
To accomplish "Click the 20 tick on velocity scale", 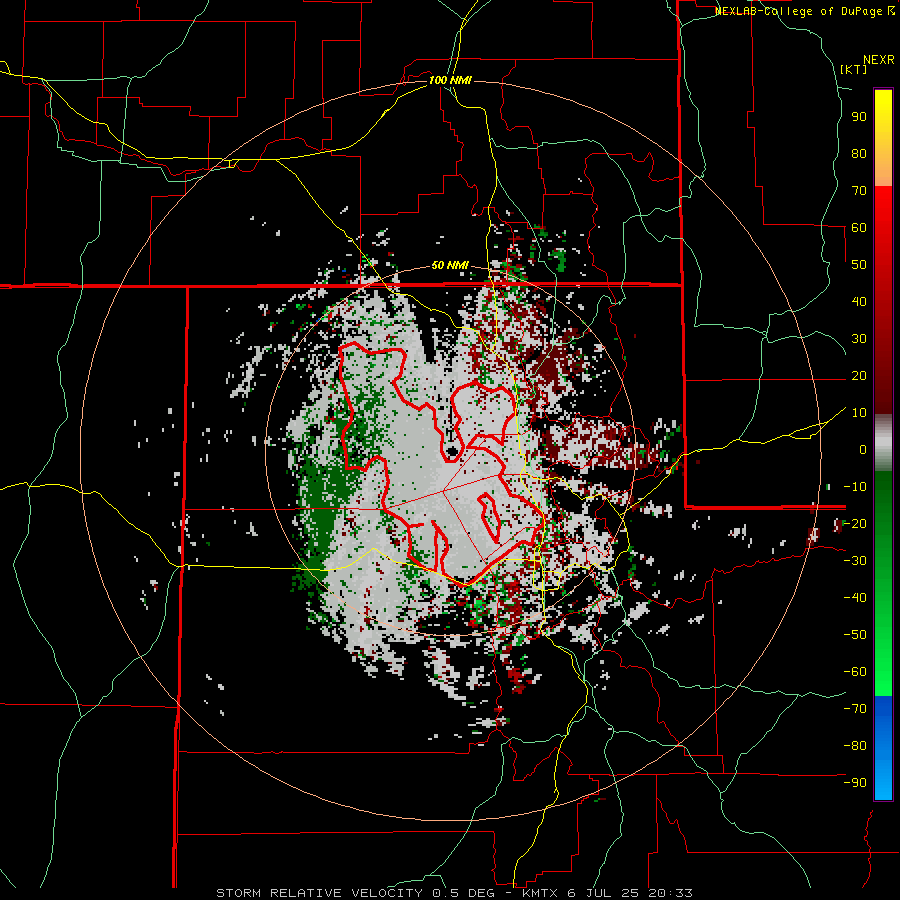I will click(x=859, y=375).
